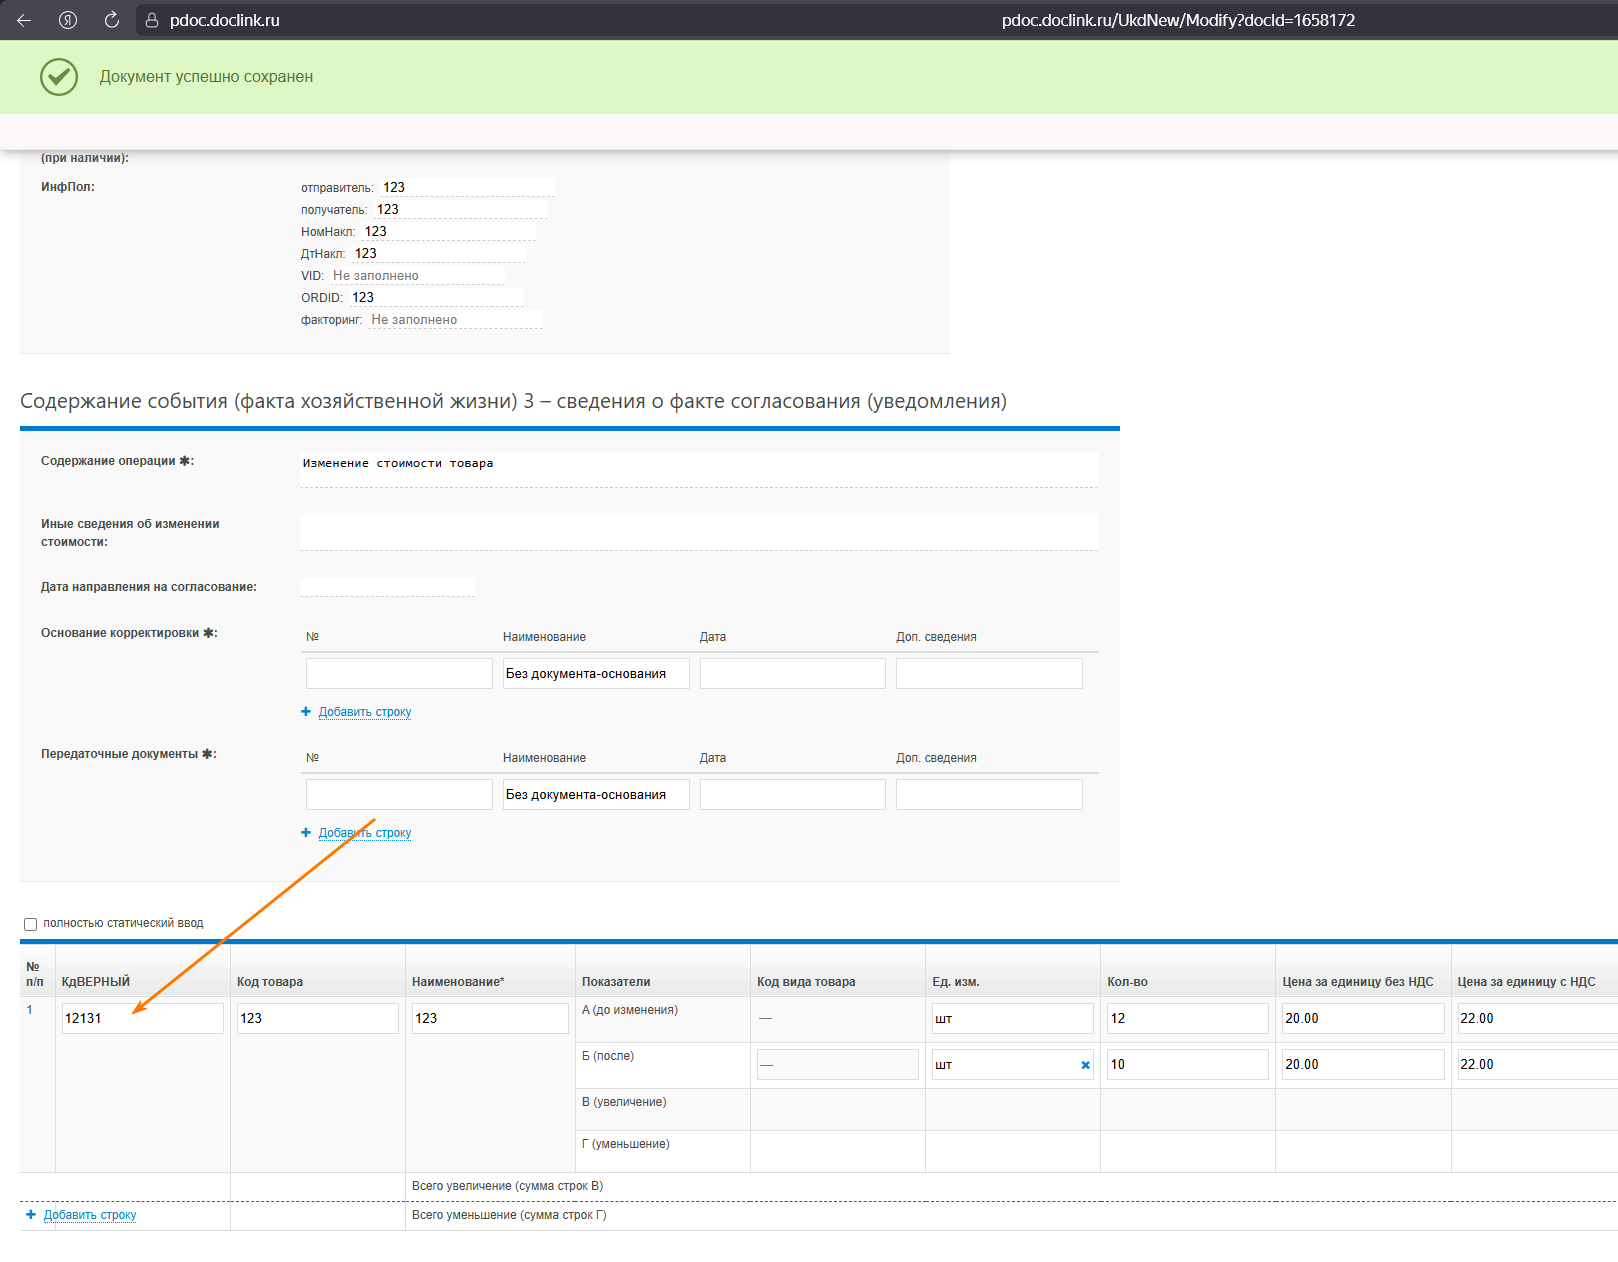Enable полностью статический ввод checkbox
The width and height of the screenshot is (1618, 1262).
point(30,924)
